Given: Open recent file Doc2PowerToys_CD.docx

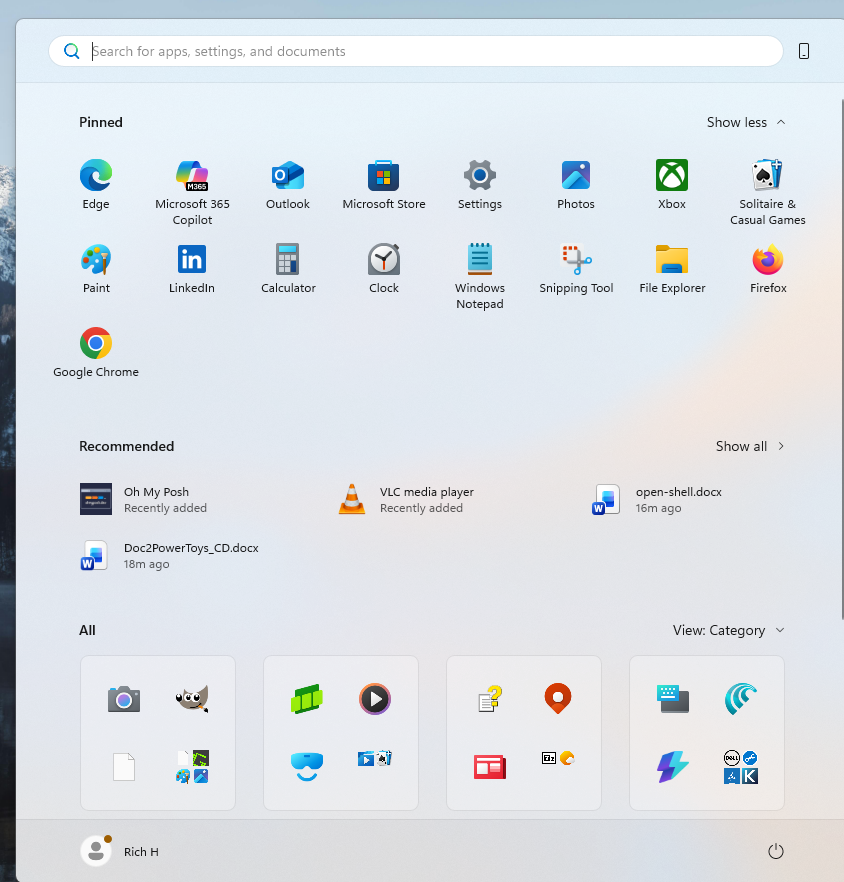Looking at the screenshot, I should [169, 556].
